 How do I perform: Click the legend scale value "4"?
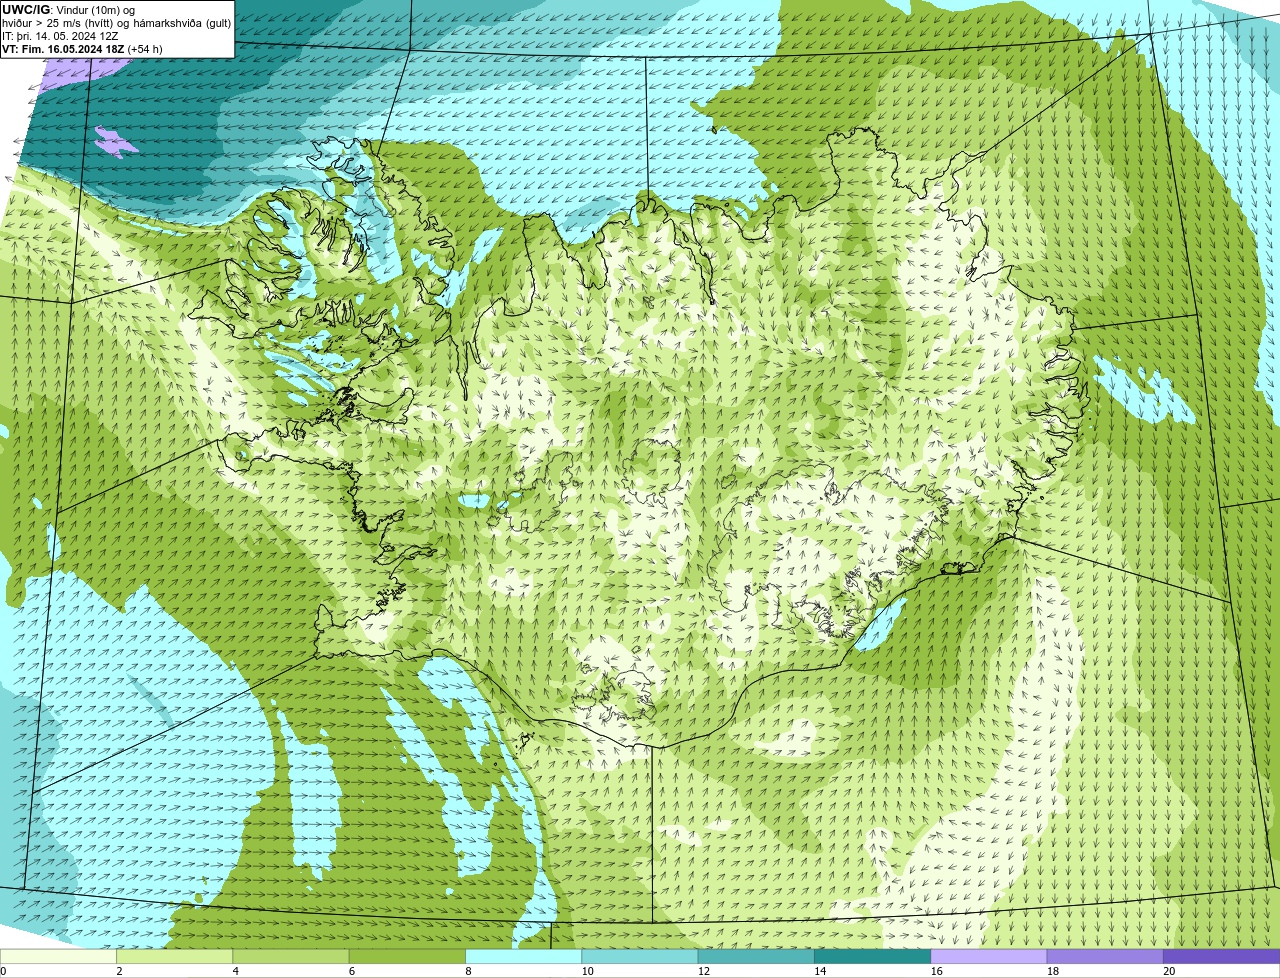(x=235, y=971)
